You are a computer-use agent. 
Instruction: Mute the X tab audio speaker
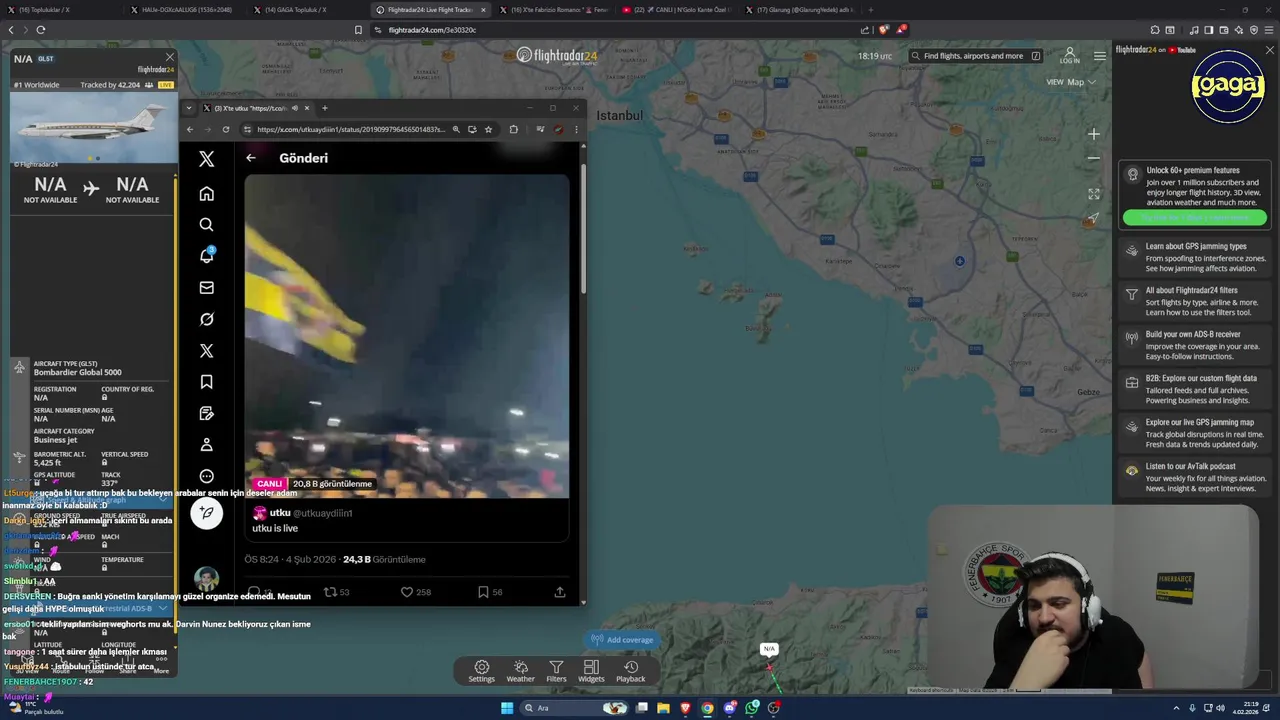[x=294, y=108]
